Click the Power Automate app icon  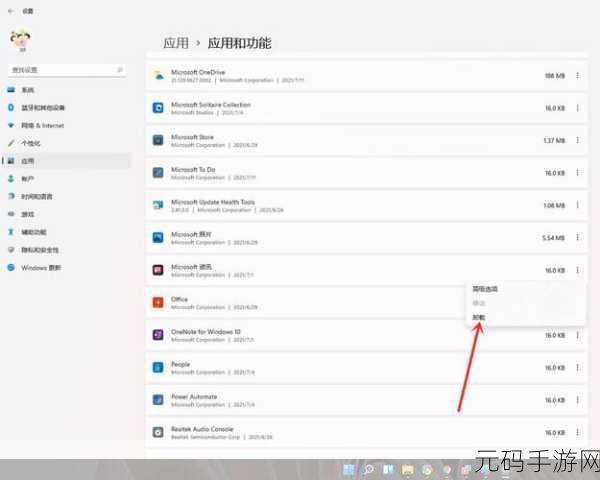pyautogui.click(x=158, y=400)
